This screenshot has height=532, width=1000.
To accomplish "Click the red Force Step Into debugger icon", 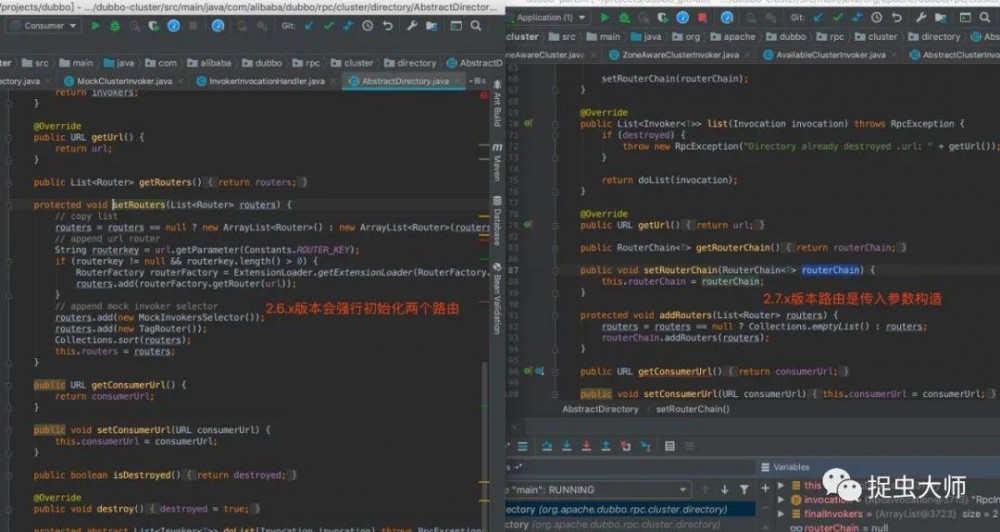I will (x=586, y=446).
